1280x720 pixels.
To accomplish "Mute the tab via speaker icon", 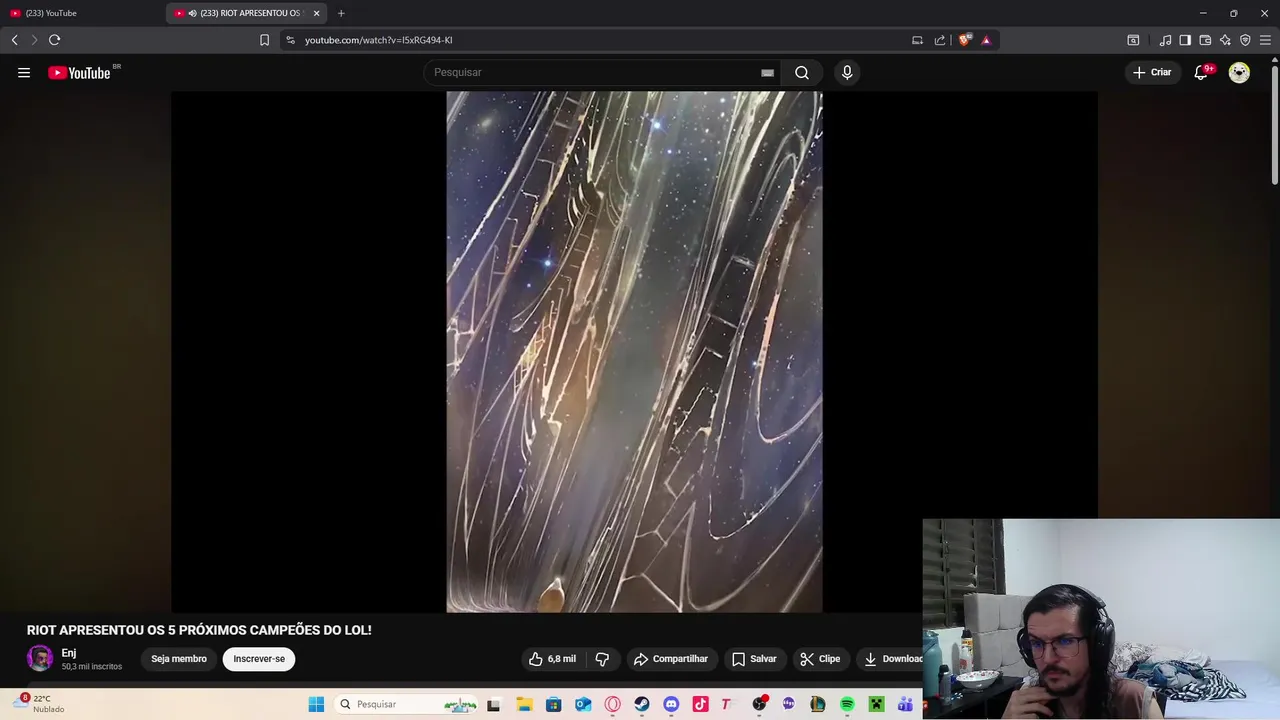I will (192, 13).
